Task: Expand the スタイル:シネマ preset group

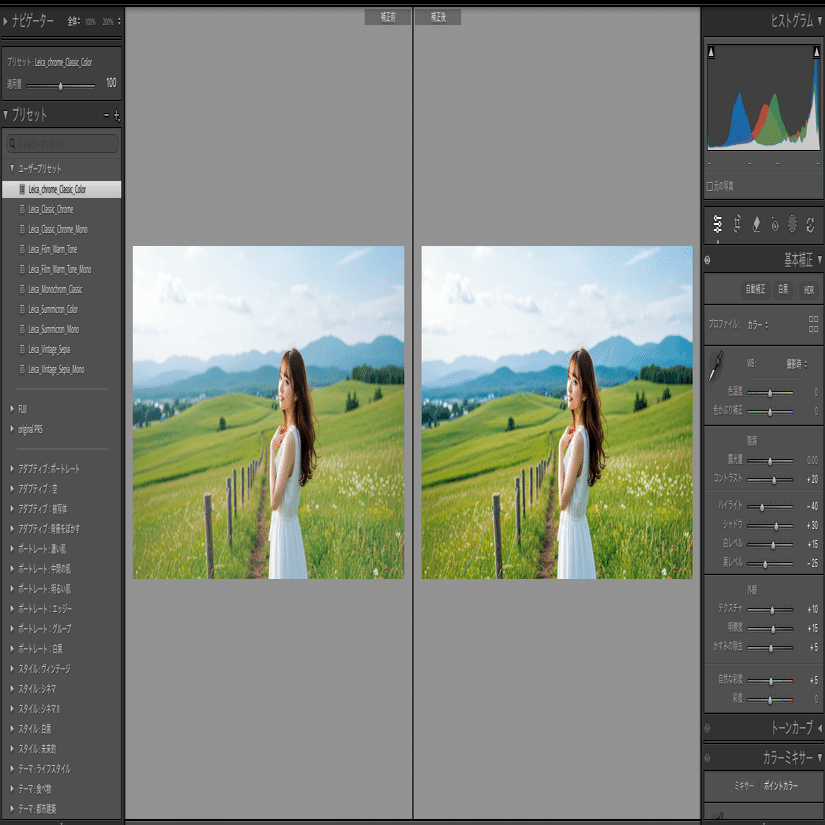Action: 12,688
